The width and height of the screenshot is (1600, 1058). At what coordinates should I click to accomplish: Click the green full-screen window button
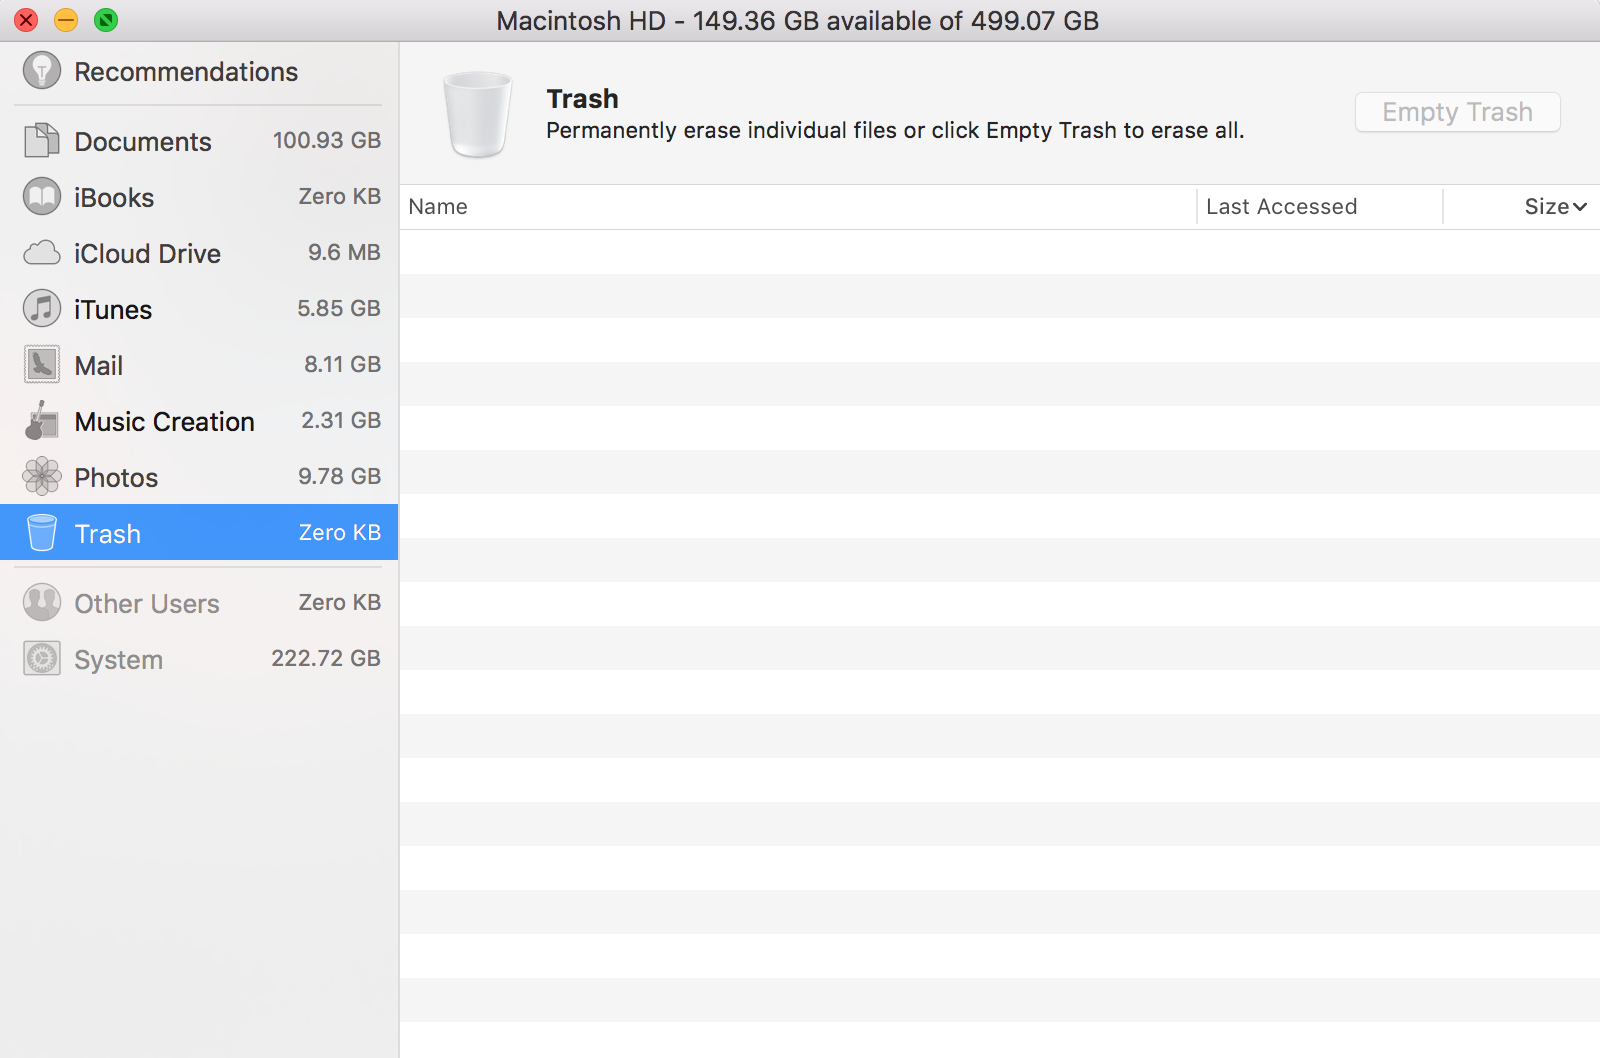[106, 20]
